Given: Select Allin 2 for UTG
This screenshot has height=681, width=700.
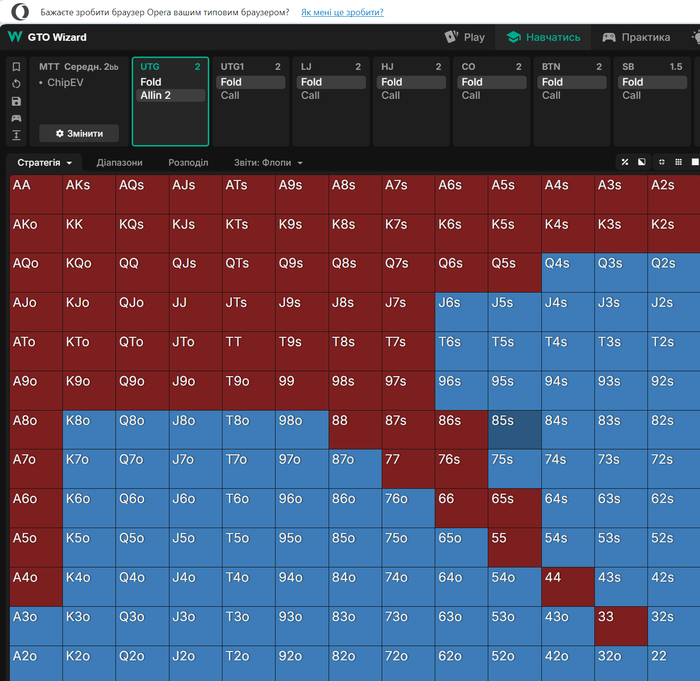Looking at the screenshot, I should point(170,95).
